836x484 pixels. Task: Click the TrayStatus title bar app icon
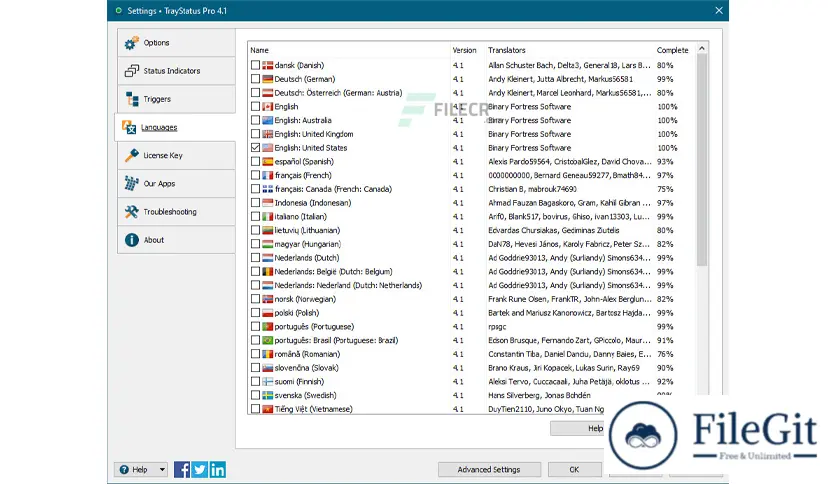pos(118,11)
